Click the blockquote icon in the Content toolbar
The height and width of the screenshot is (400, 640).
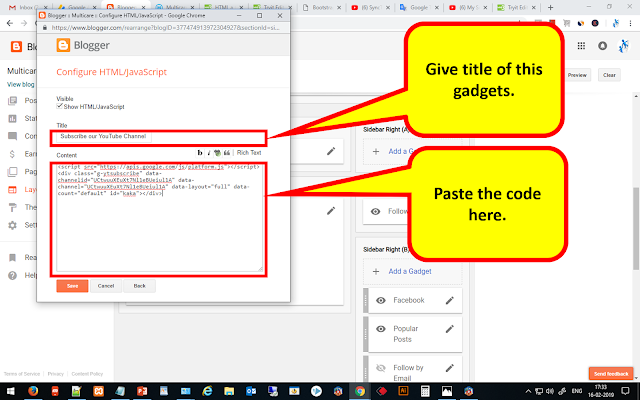point(227,153)
